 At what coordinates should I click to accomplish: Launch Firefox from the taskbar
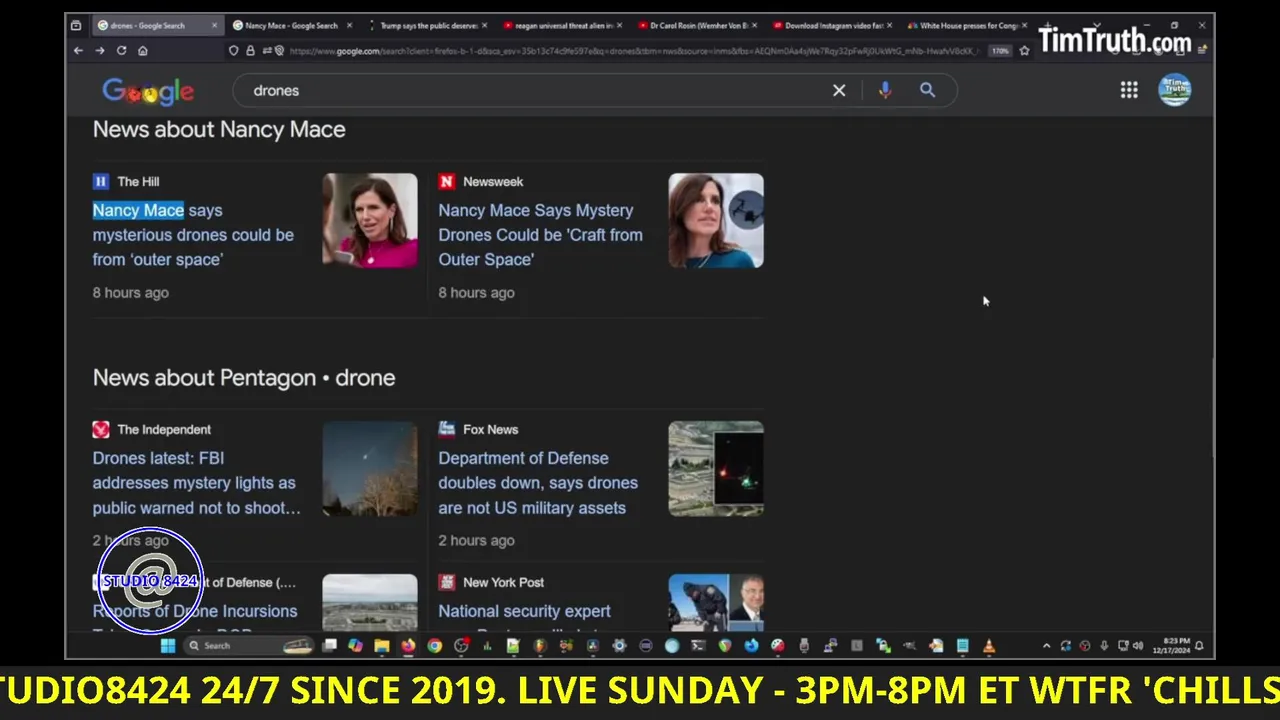coord(408,646)
